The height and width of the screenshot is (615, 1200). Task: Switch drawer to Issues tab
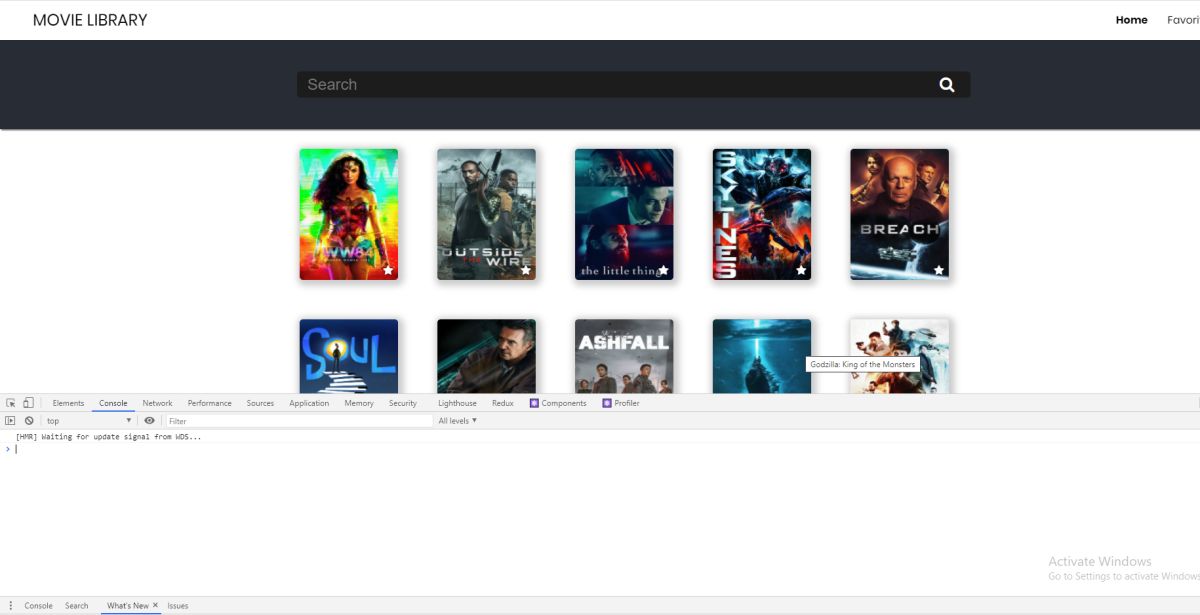click(x=177, y=606)
